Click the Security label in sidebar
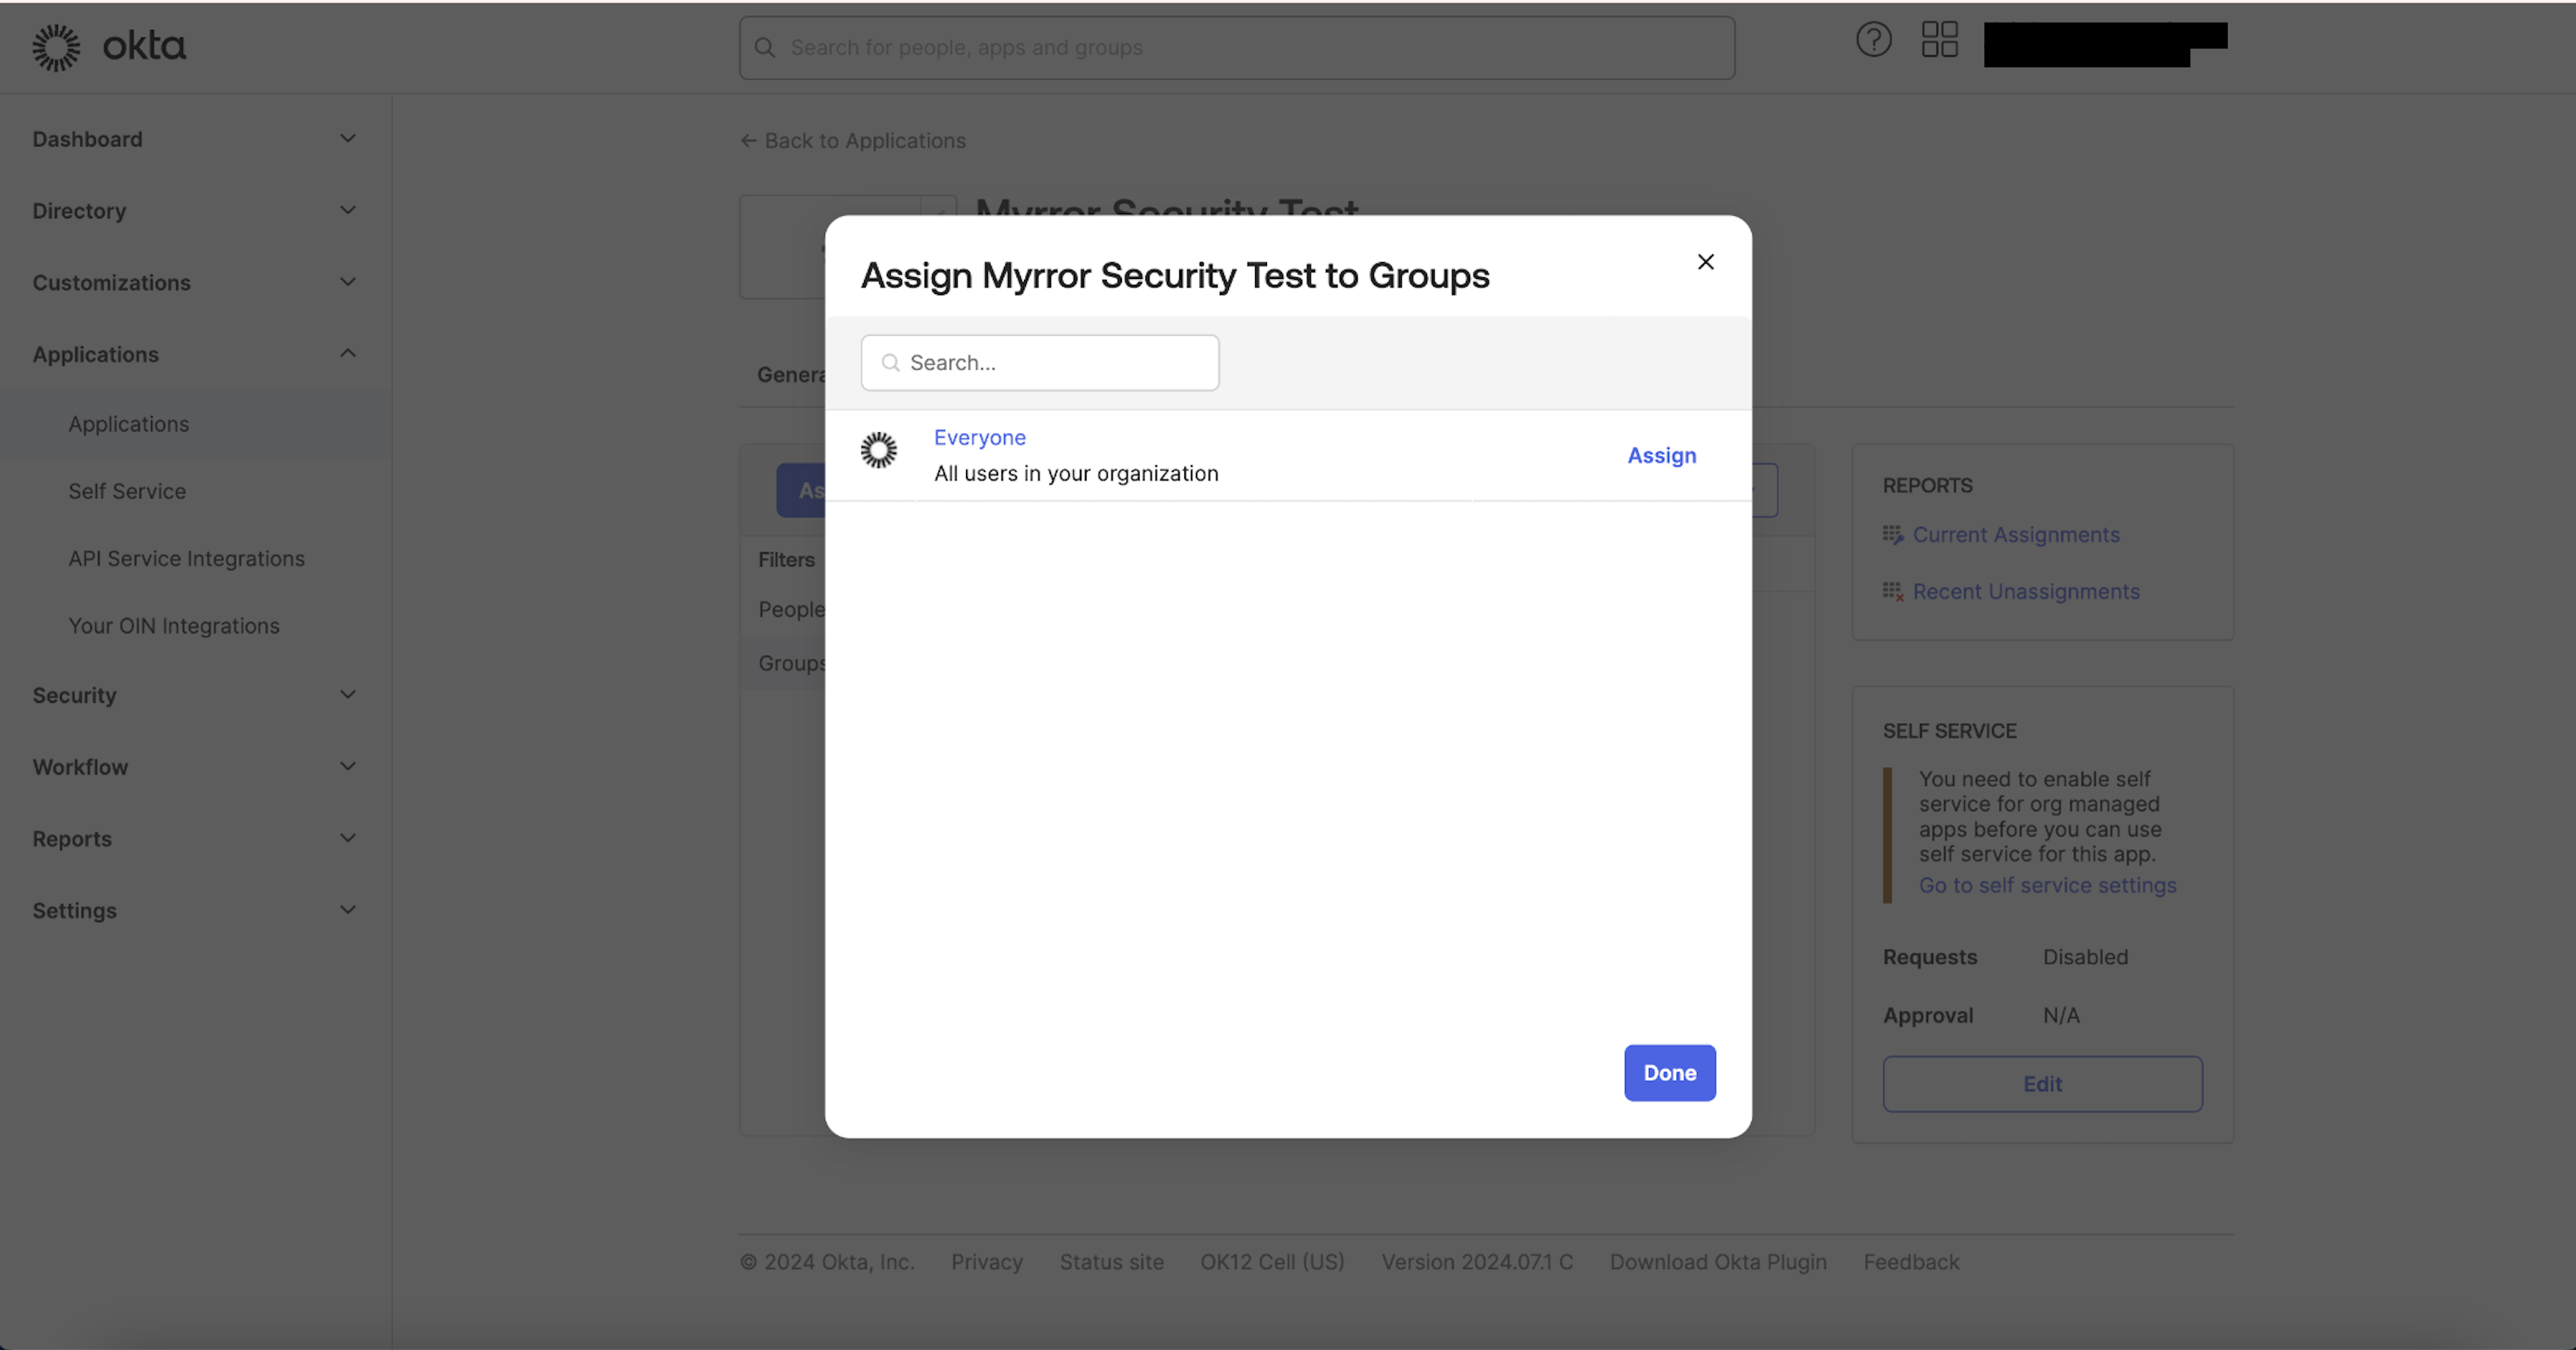Screen dimensions: 2576x1350 tap(74, 695)
